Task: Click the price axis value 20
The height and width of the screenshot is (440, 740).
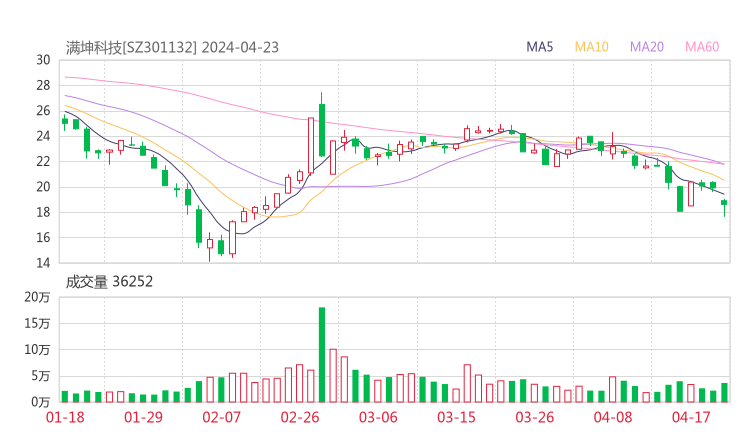Action: click(x=43, y=187)
